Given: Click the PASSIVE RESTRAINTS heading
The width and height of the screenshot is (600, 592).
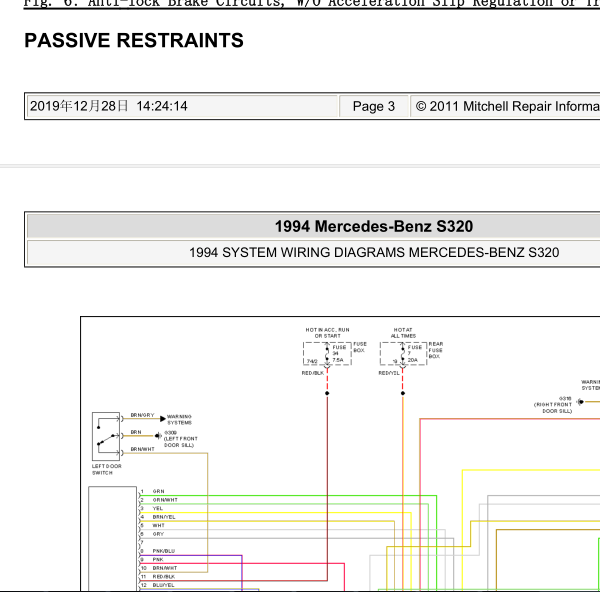Looking at the screenshot, I should [134, 40].
